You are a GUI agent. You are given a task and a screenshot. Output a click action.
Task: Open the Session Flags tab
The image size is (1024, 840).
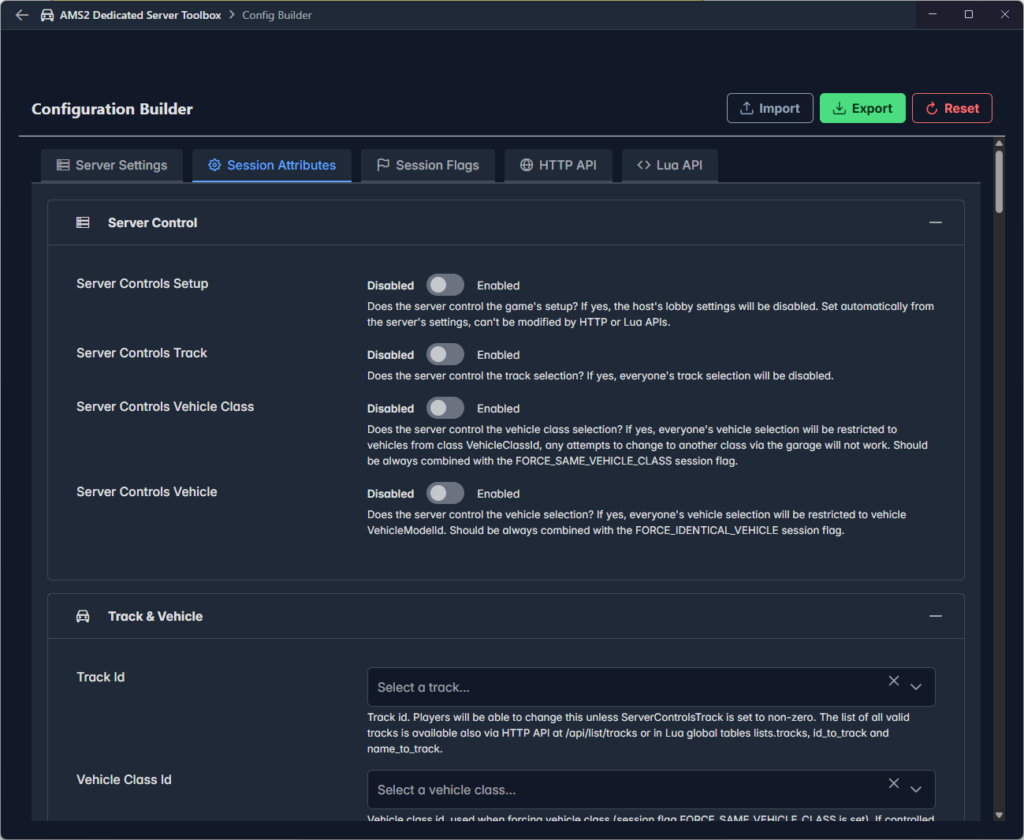(428, 165)
